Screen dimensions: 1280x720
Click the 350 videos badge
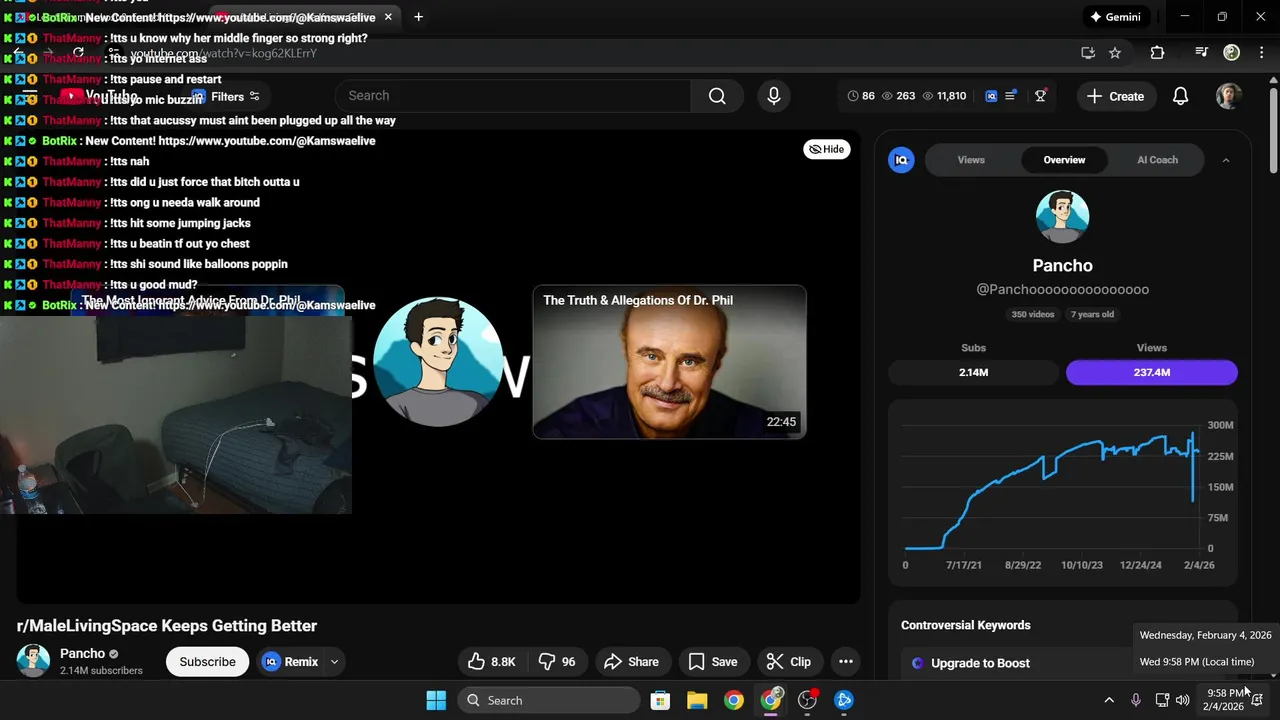1033,314
